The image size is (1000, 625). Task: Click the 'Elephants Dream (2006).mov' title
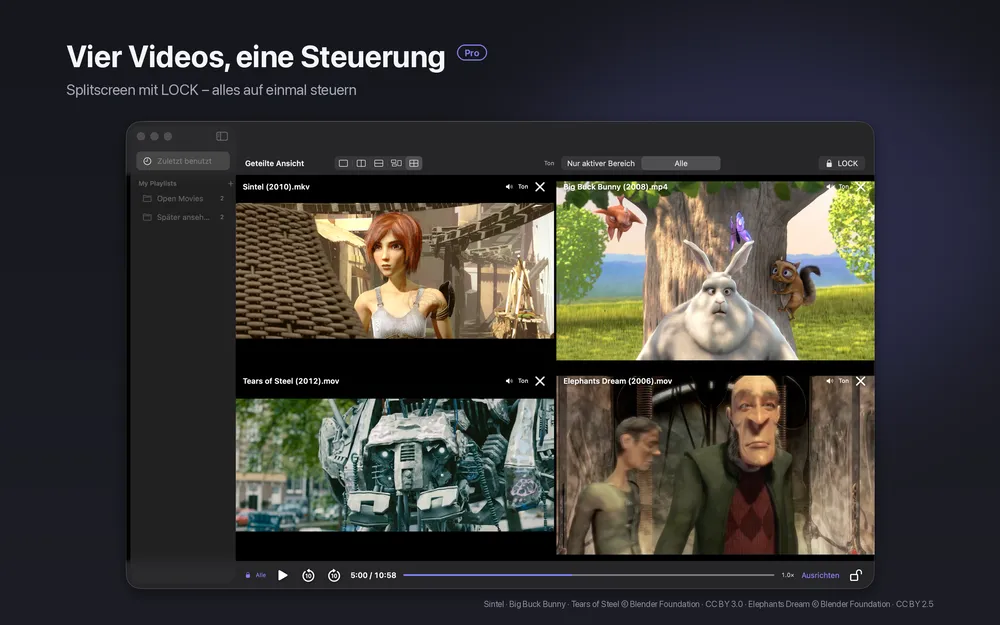click(x=617, y=381)
